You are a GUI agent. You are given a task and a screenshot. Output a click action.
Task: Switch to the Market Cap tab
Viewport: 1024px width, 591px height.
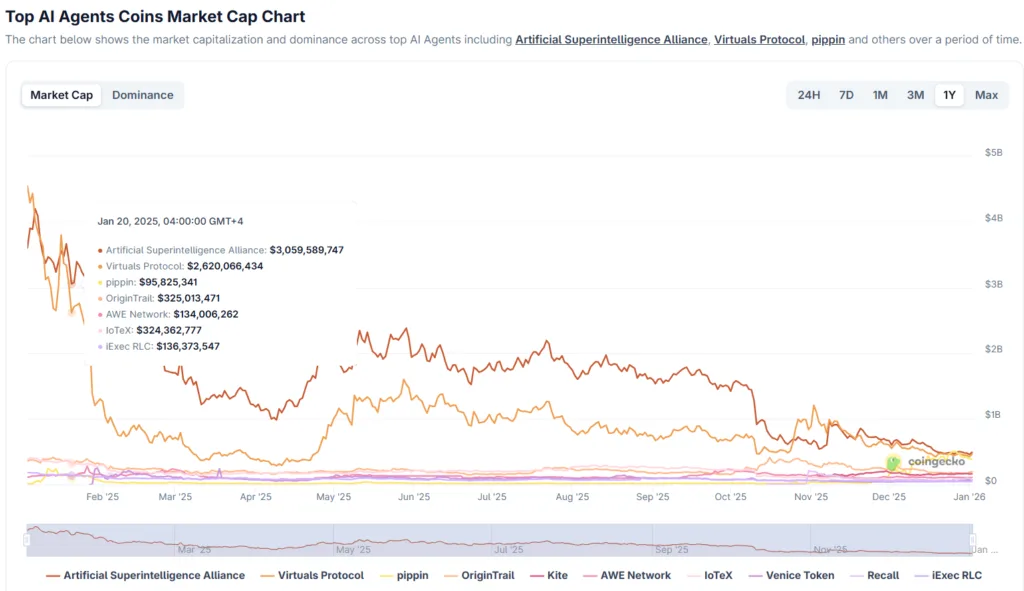point(61,95)
